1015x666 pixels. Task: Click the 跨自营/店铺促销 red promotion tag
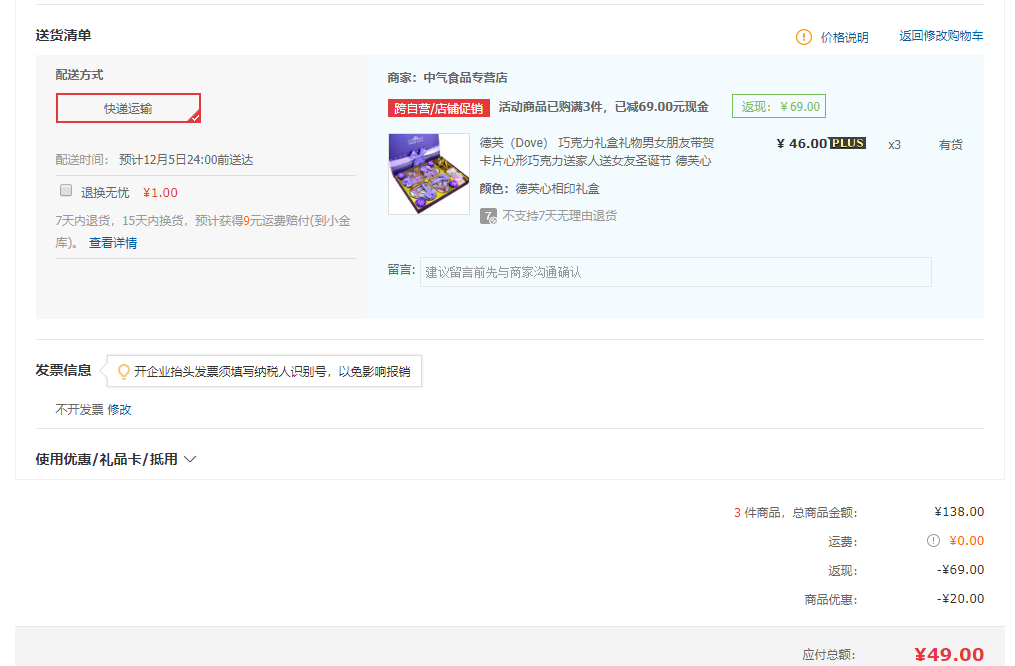[x=439, y=108]
